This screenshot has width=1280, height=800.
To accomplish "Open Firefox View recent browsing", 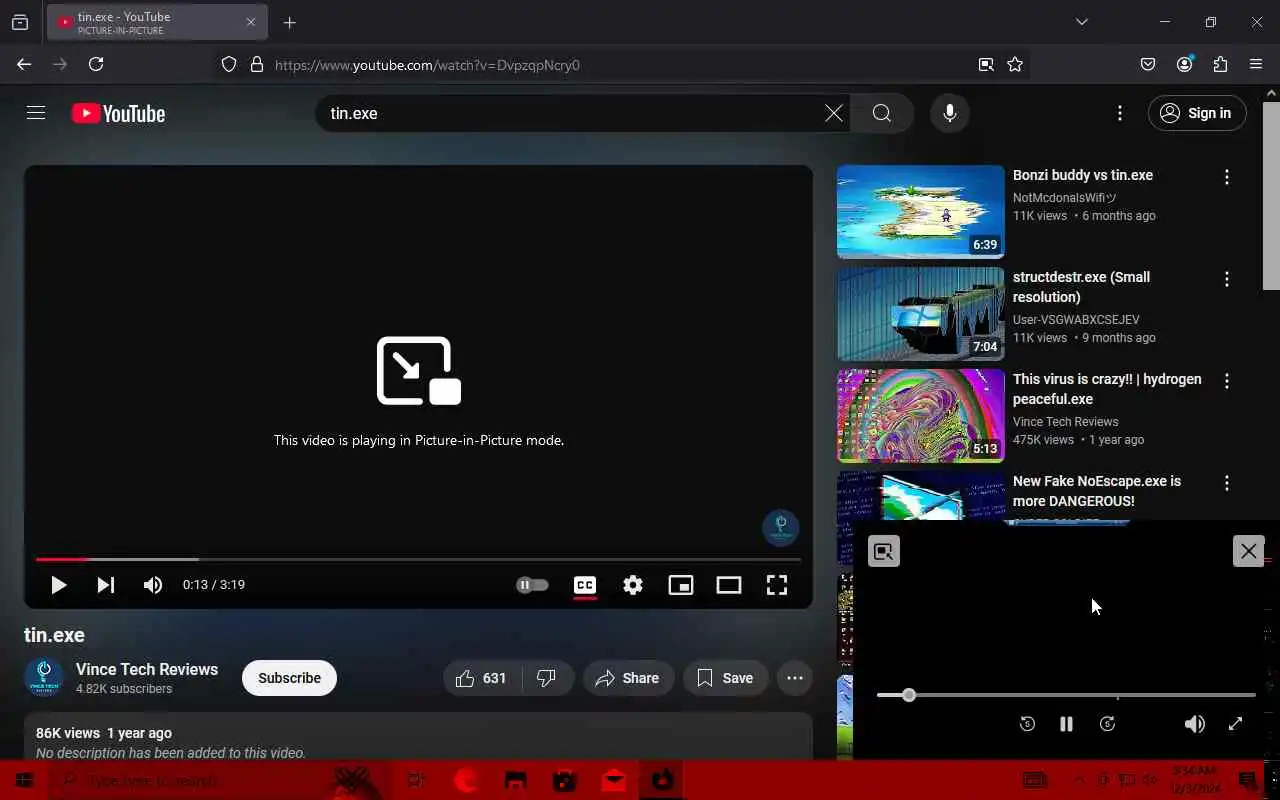I will [x=20, y=22].
